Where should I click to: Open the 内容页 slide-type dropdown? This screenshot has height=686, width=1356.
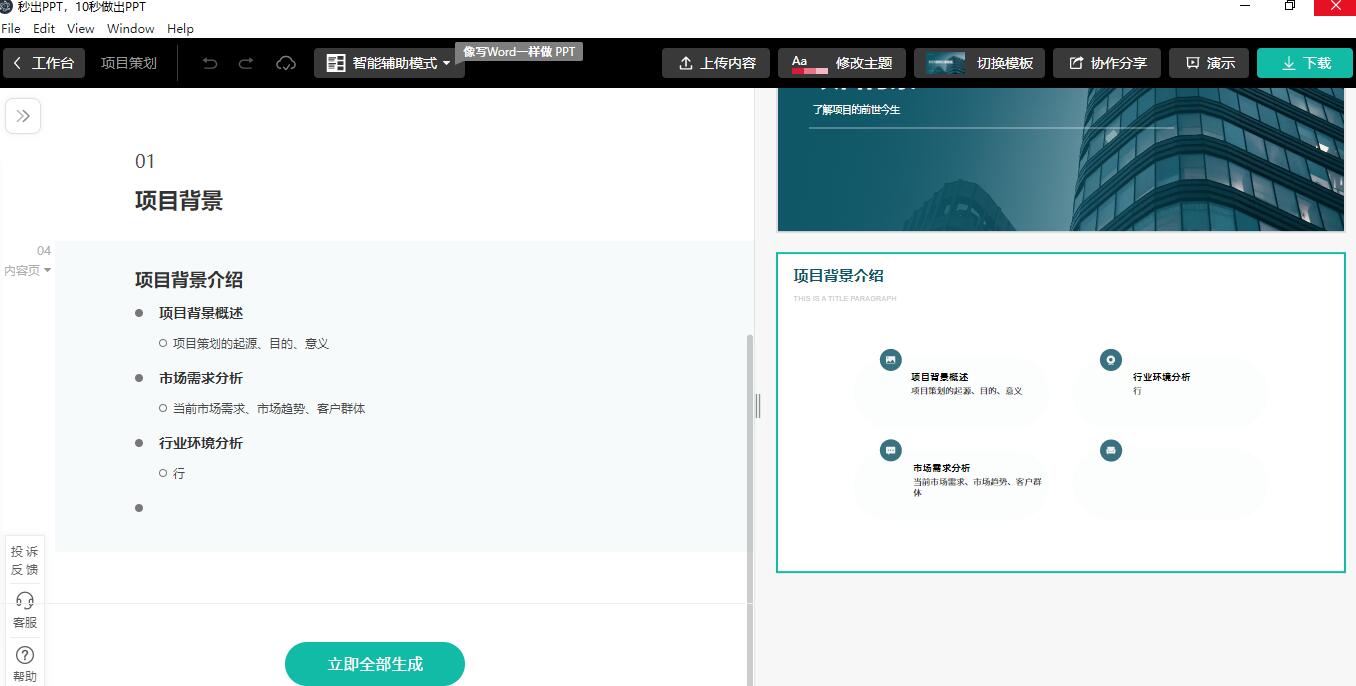pyautogui.click(x=27, y=270)
